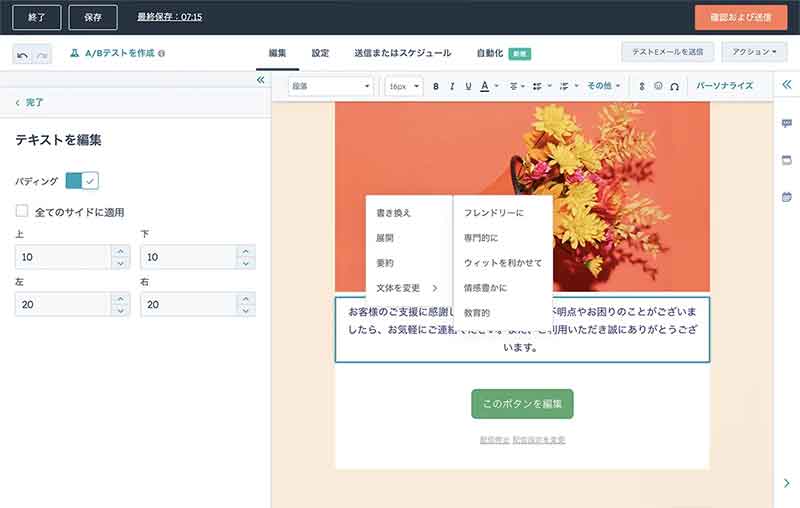Click the 上 padding input field
This screenshot has height=508, width=800.
click(63, 257)
